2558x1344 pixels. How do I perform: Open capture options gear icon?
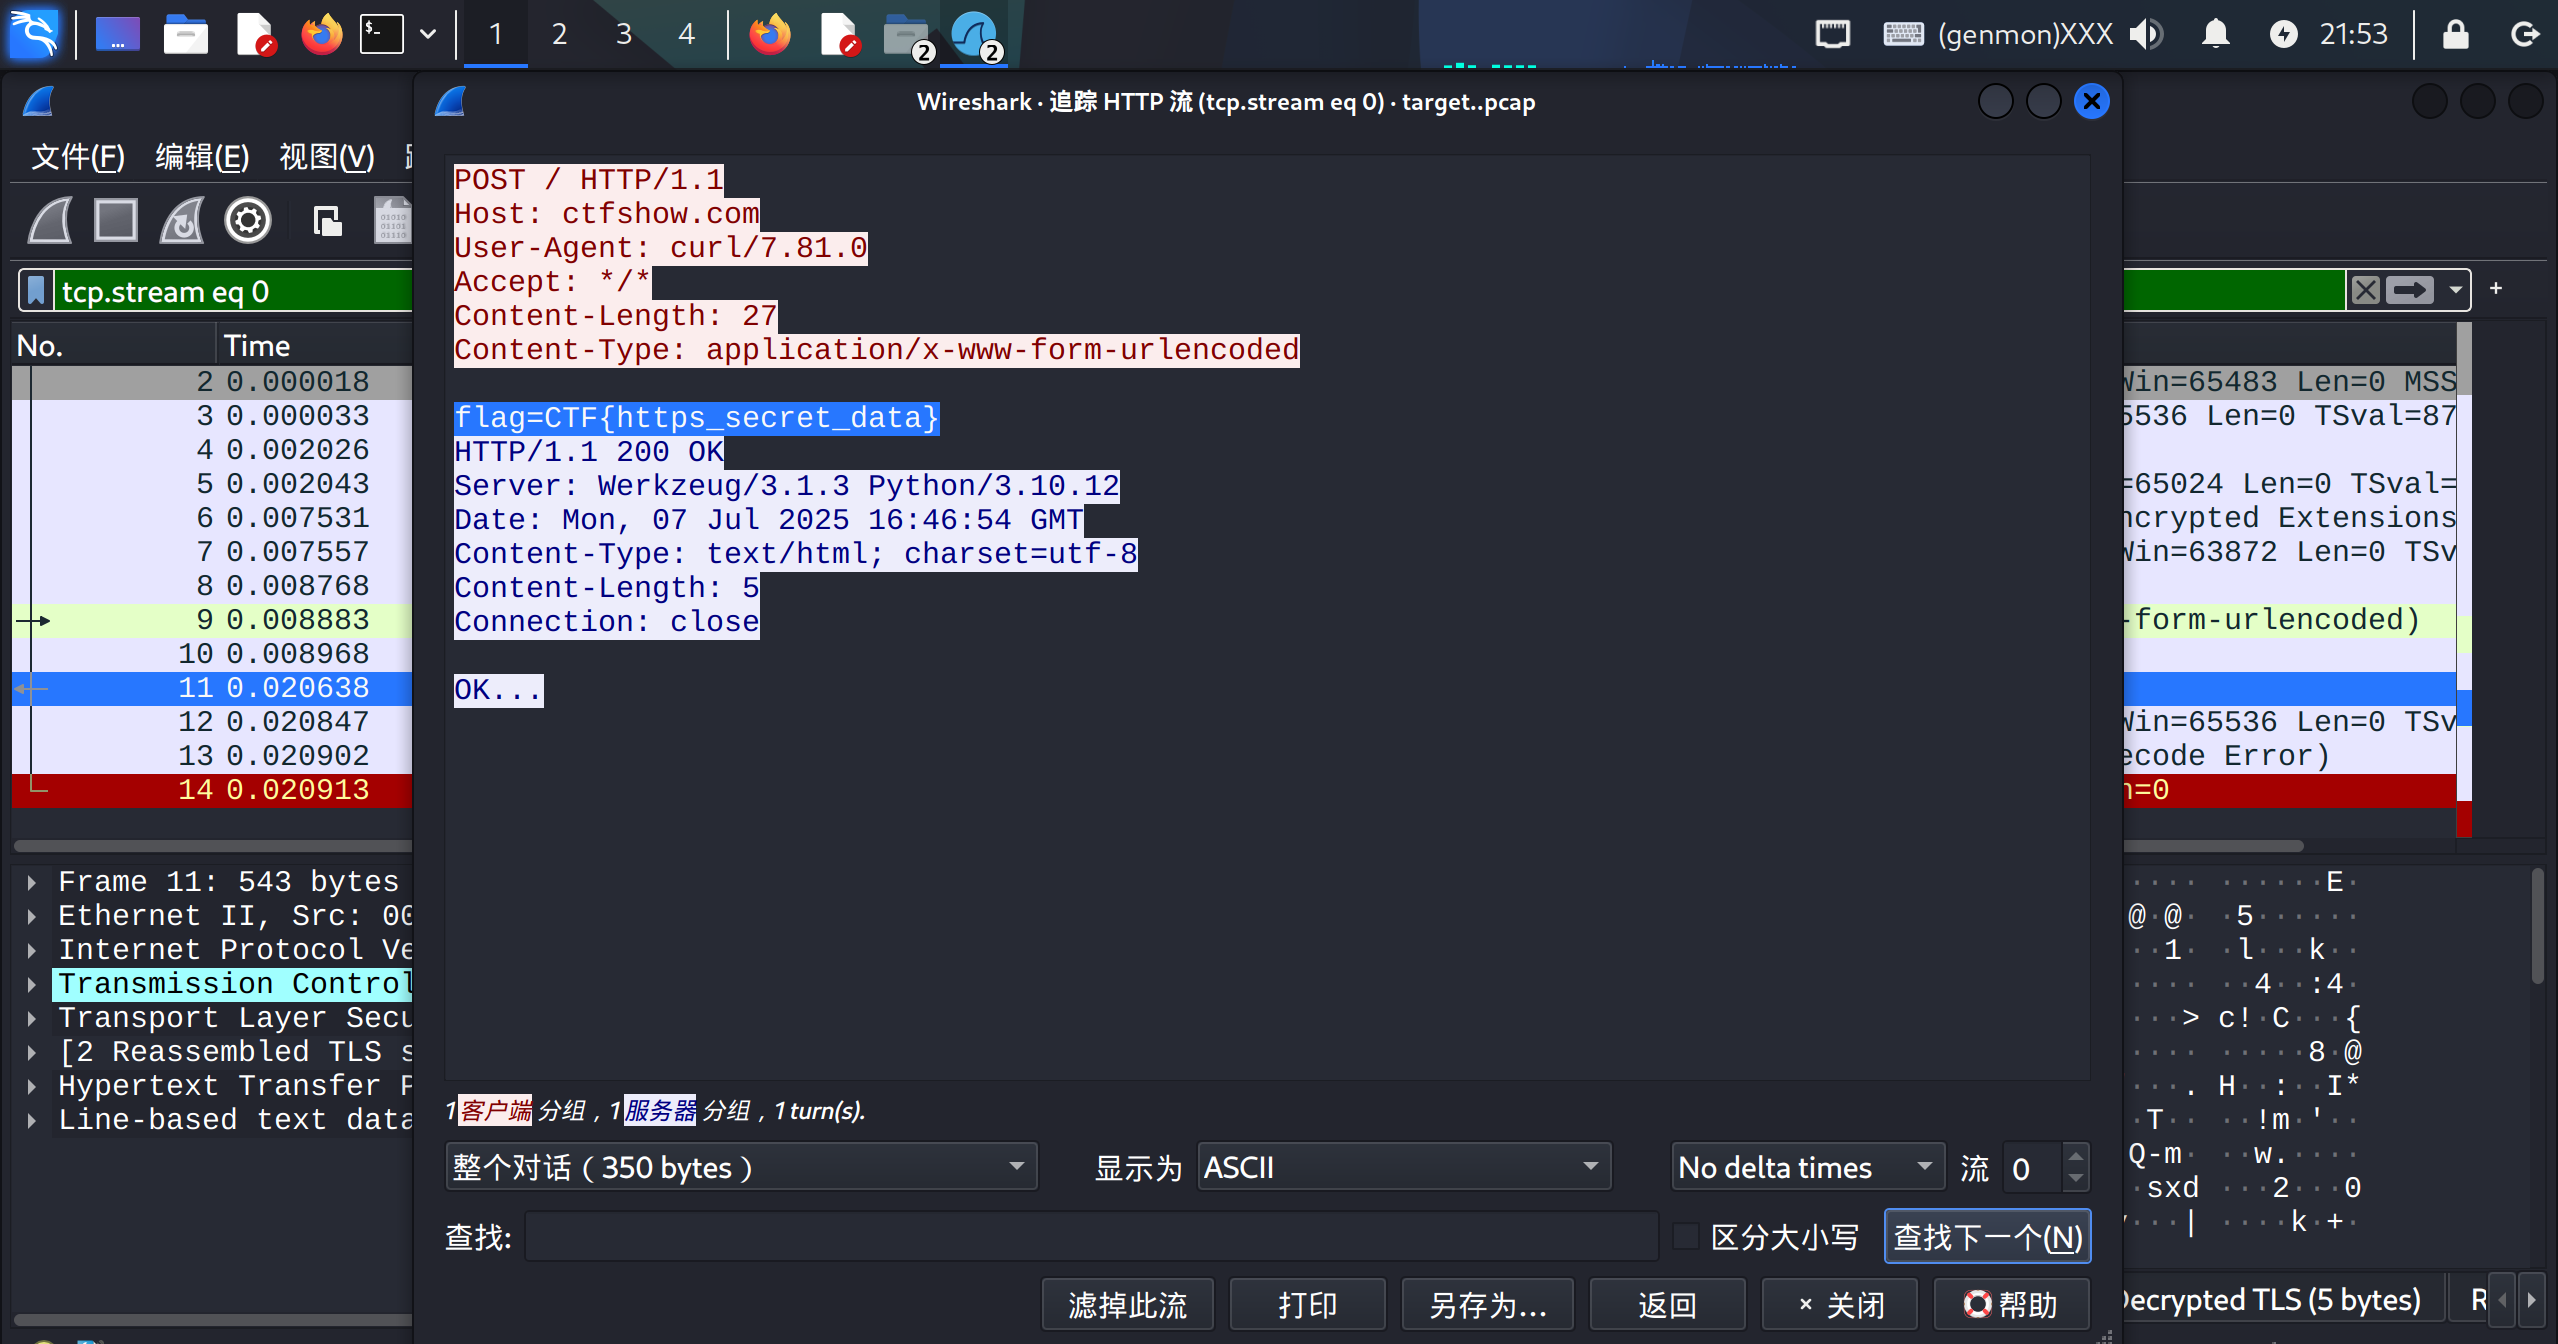[248, 220]
